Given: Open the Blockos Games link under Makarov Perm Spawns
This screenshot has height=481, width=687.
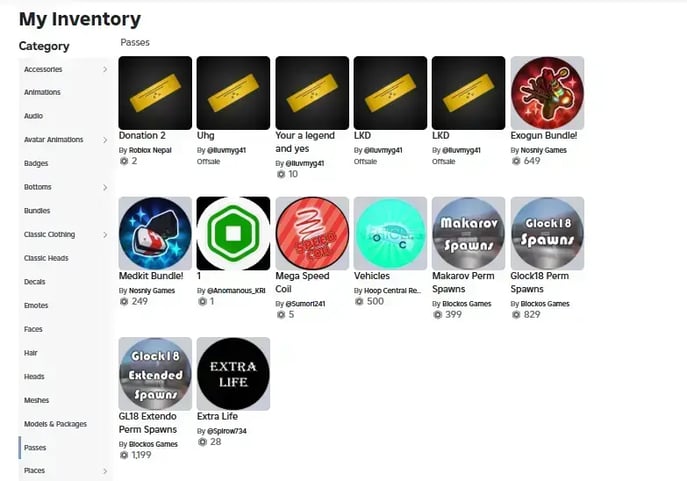Looking at the screenshot, I should pos(467,304).
